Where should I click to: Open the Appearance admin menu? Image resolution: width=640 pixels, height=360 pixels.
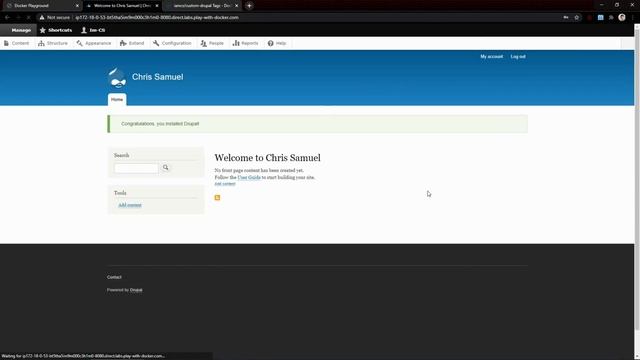94,43
